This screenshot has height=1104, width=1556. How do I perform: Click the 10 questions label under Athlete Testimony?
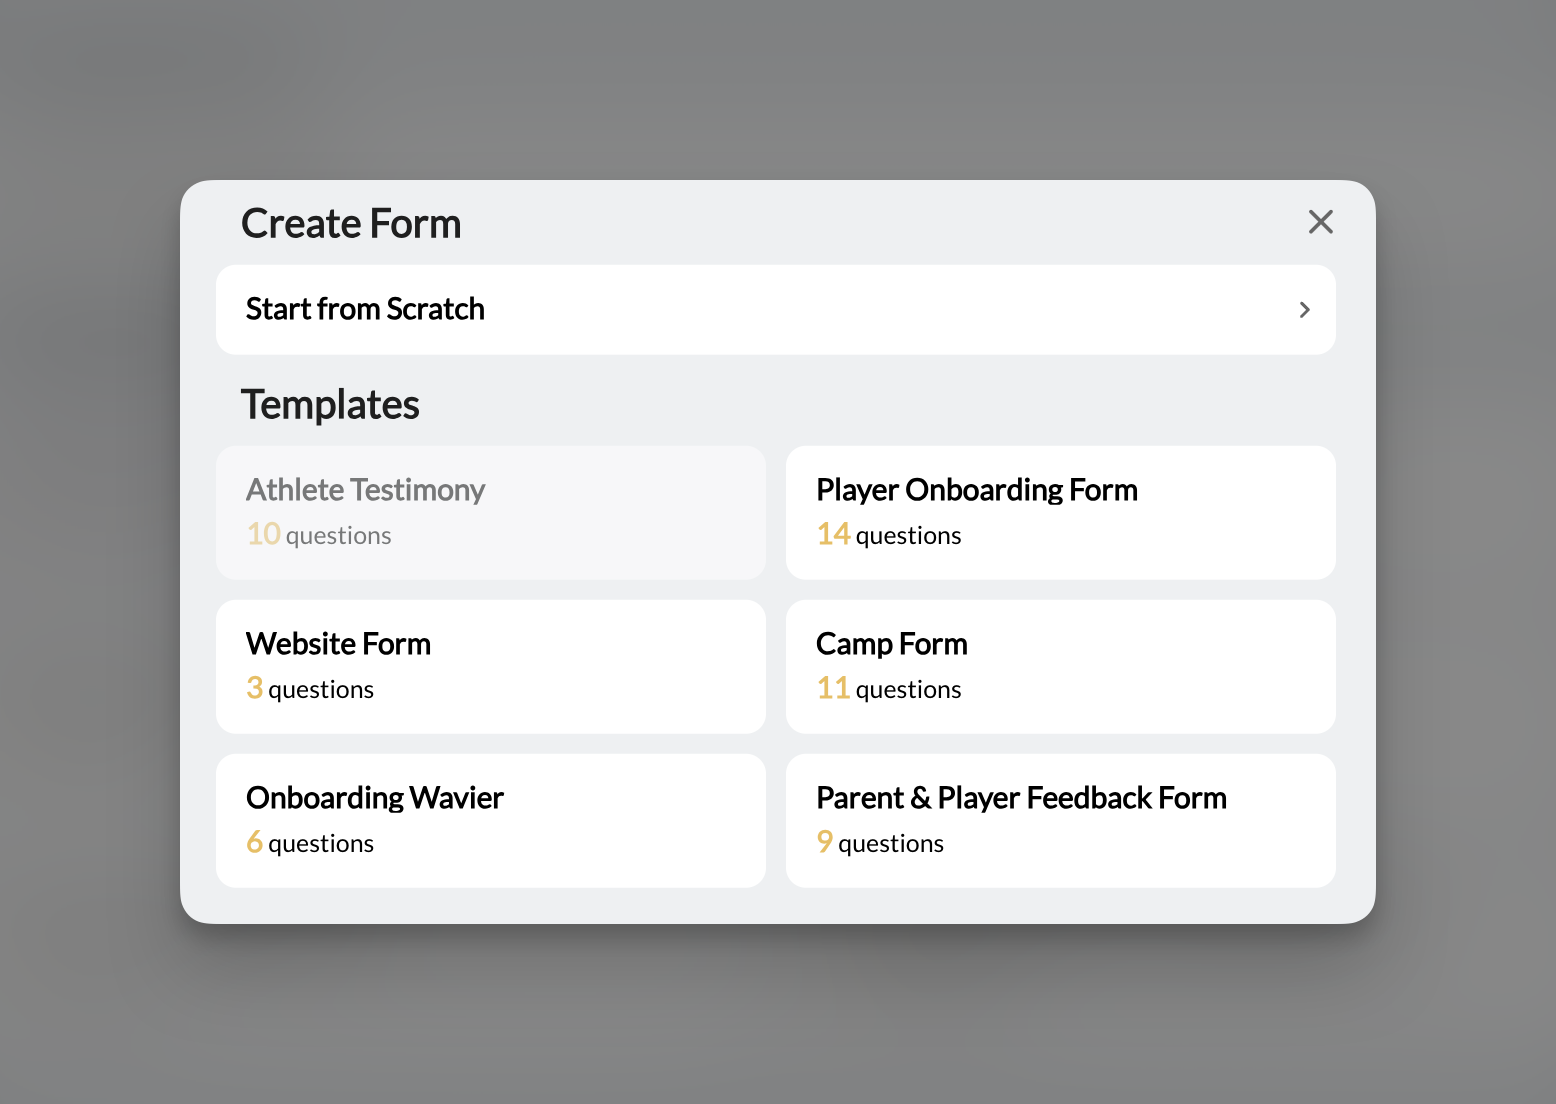coord(318,534)
